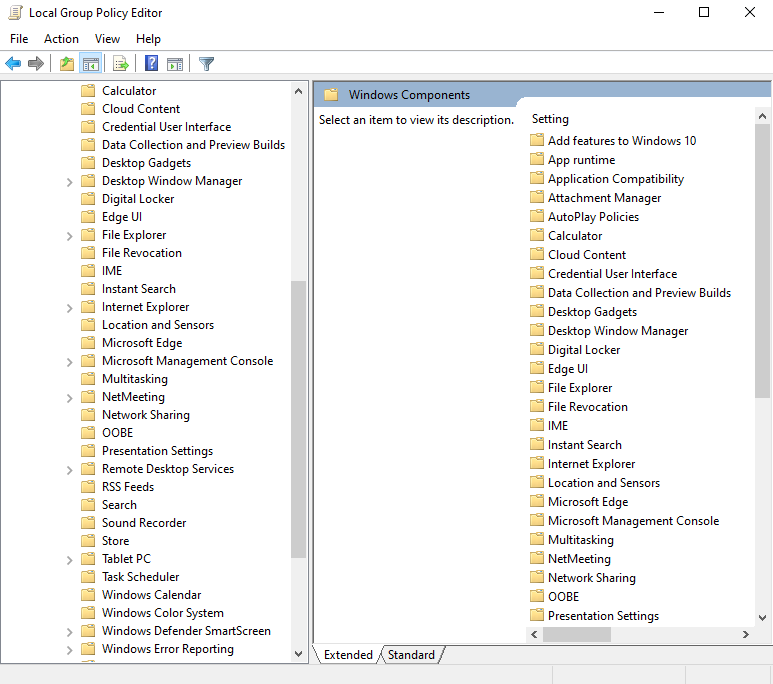Click folder icon of Sound Recorder in tree
This screenshot has height=684, width=773.
coord(88,523)
